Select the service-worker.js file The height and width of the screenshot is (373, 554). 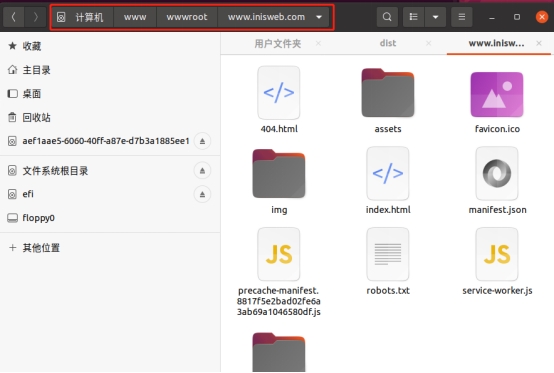(497, 254)
